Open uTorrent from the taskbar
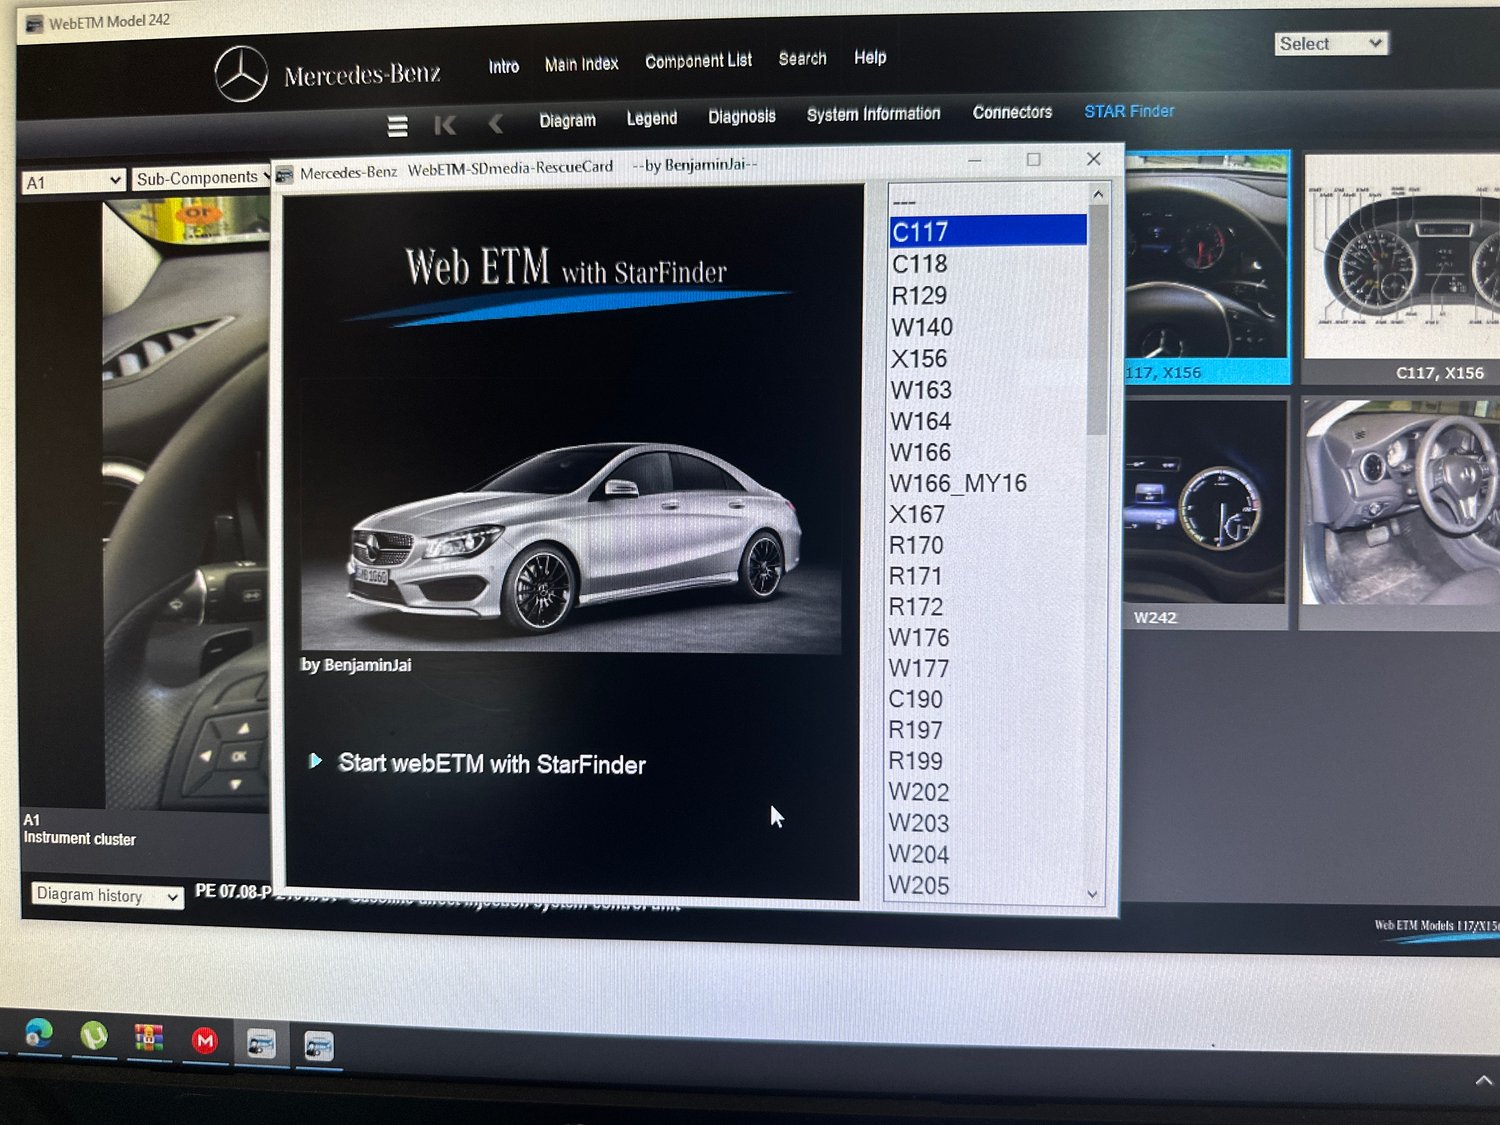The width and height of the screenshot is (1500, 1125). (x=93, y=1036)
